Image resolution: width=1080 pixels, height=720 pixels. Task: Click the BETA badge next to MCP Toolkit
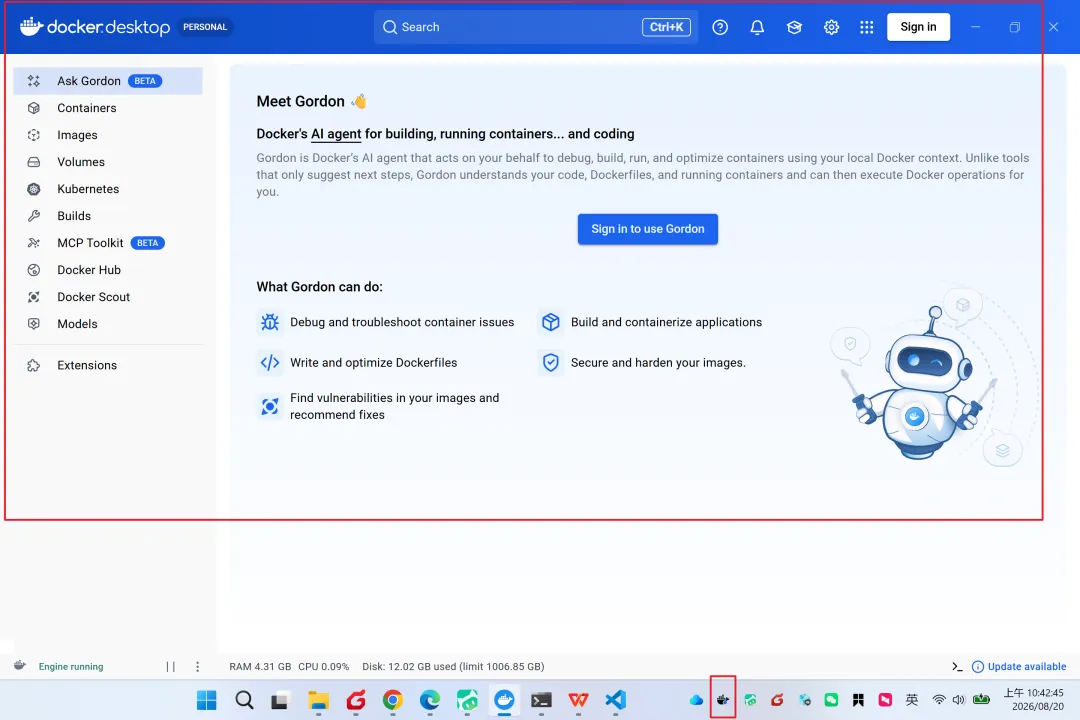[x=147, y=243]
